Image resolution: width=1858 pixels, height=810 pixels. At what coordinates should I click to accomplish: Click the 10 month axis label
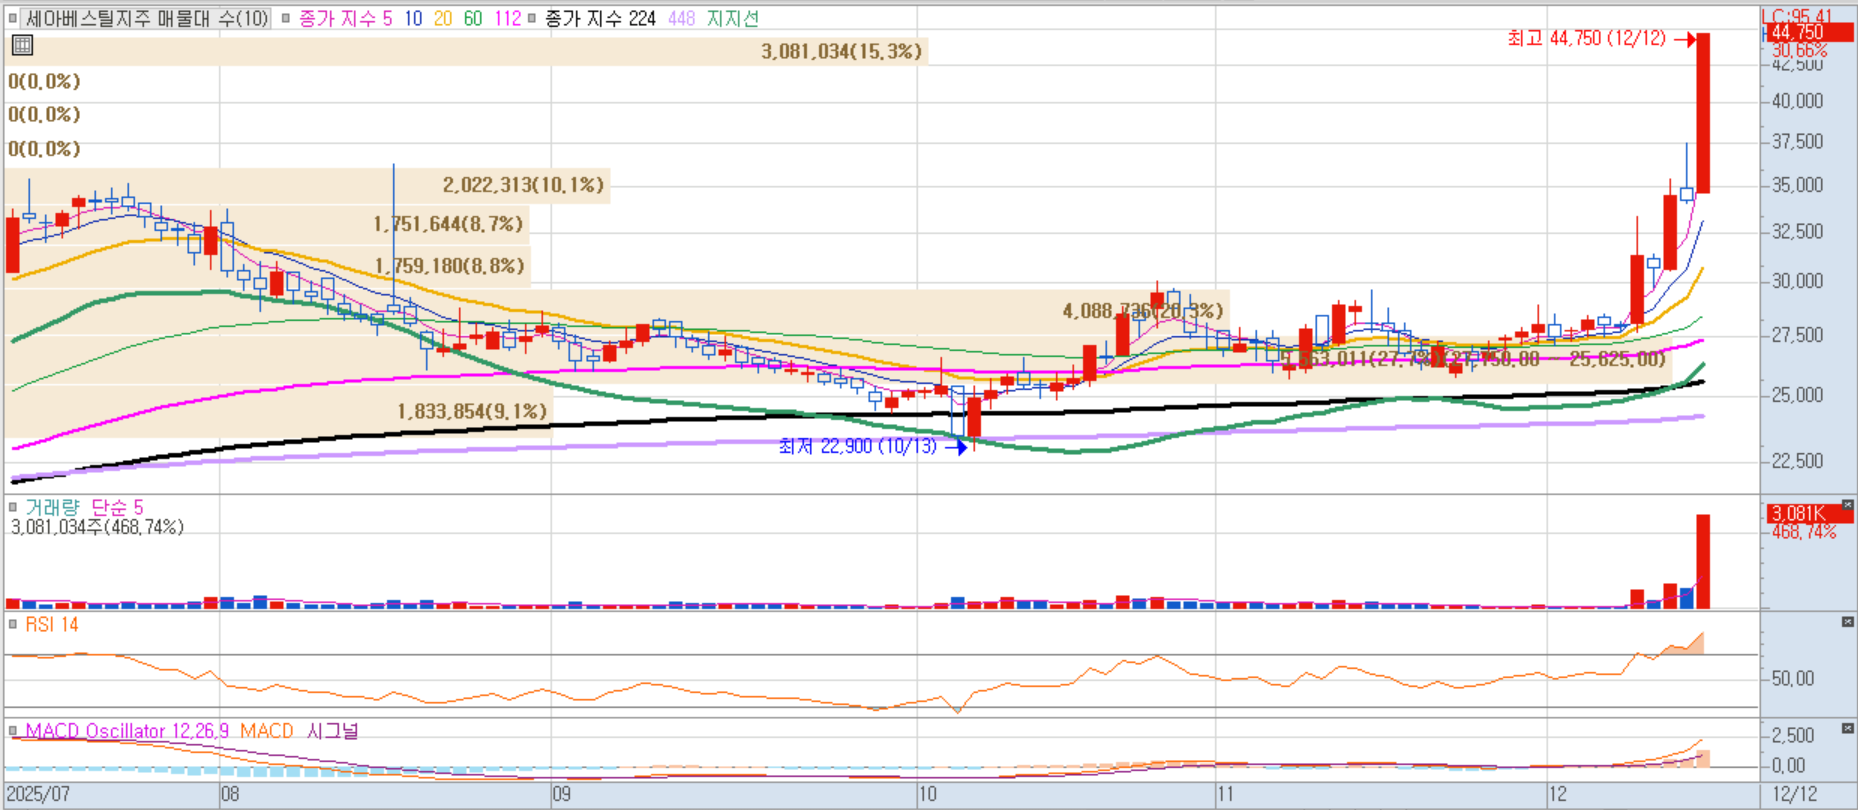pyautogui.click(x=928, y=794)
